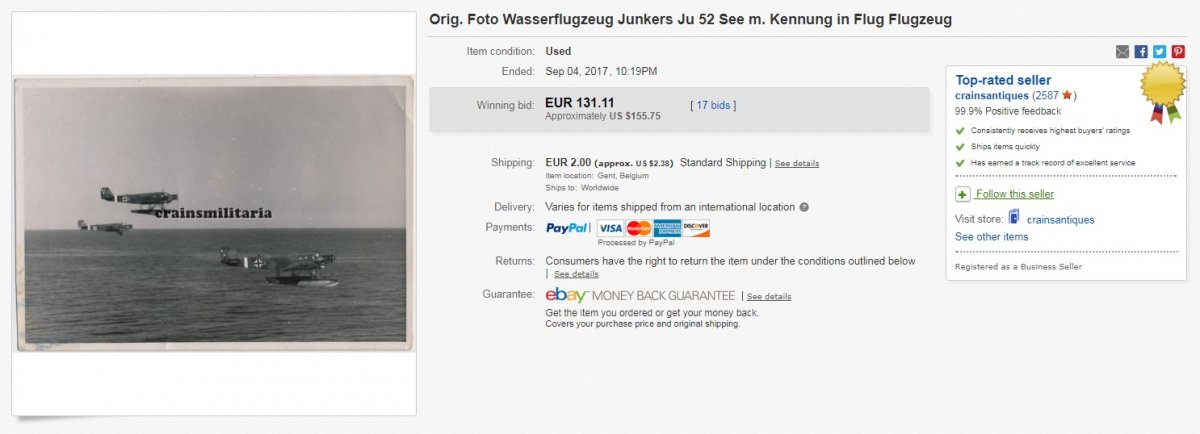Click the store icon beside crainsantiques
Image resolution: width=1200 pixels, height=434 pixels.
click(1014, 218)
